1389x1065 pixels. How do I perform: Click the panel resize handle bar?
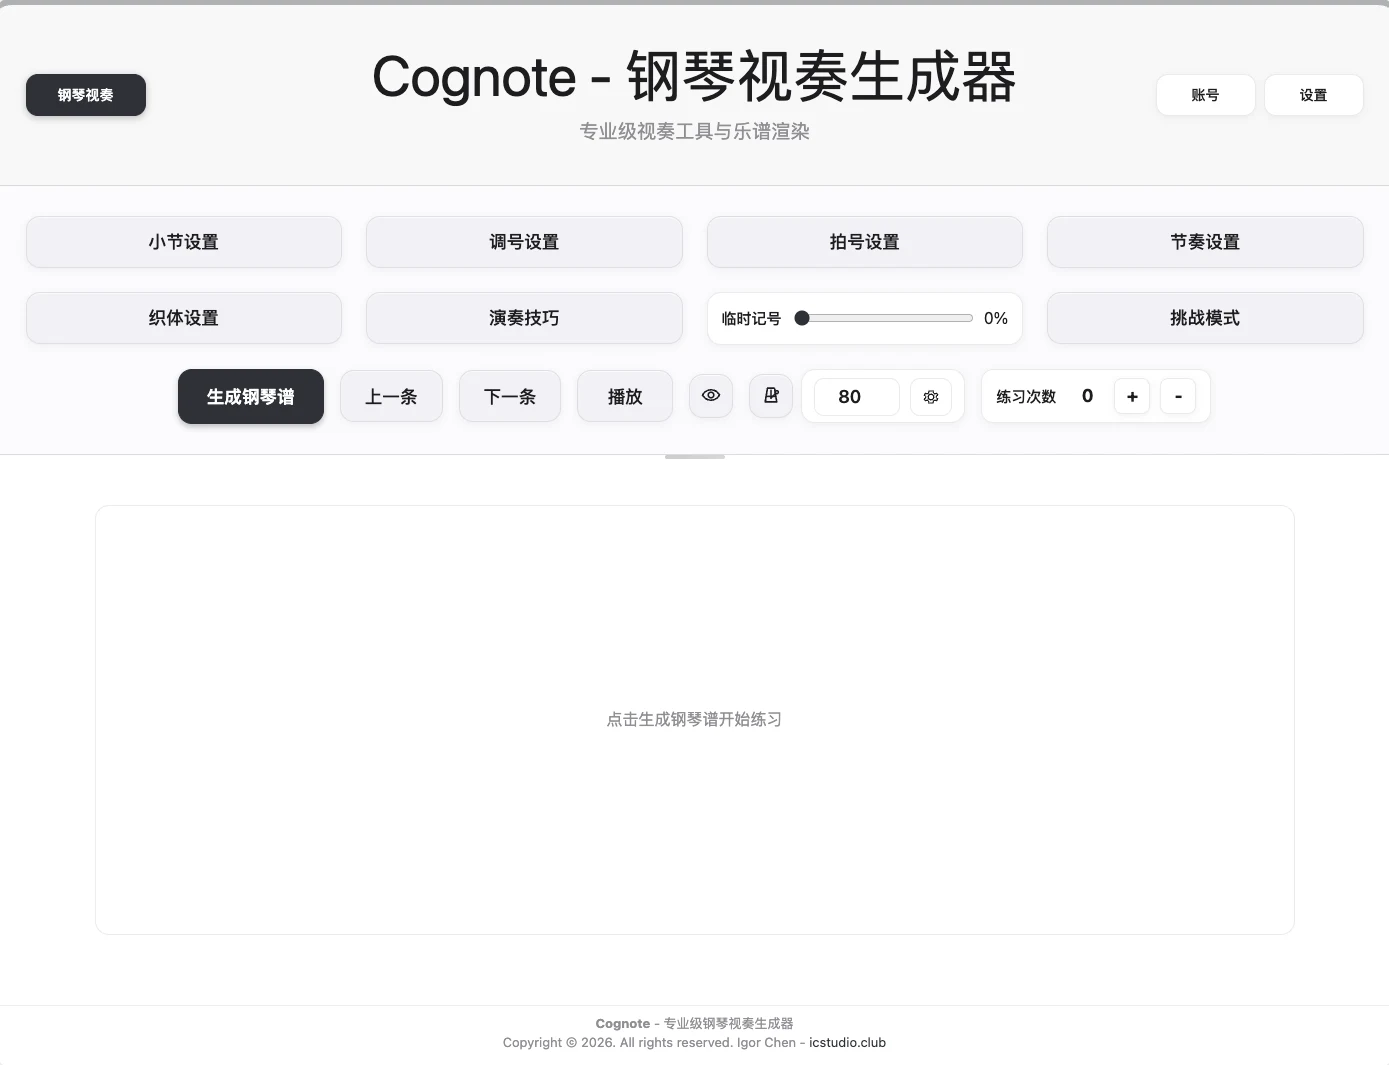[695, 457]
